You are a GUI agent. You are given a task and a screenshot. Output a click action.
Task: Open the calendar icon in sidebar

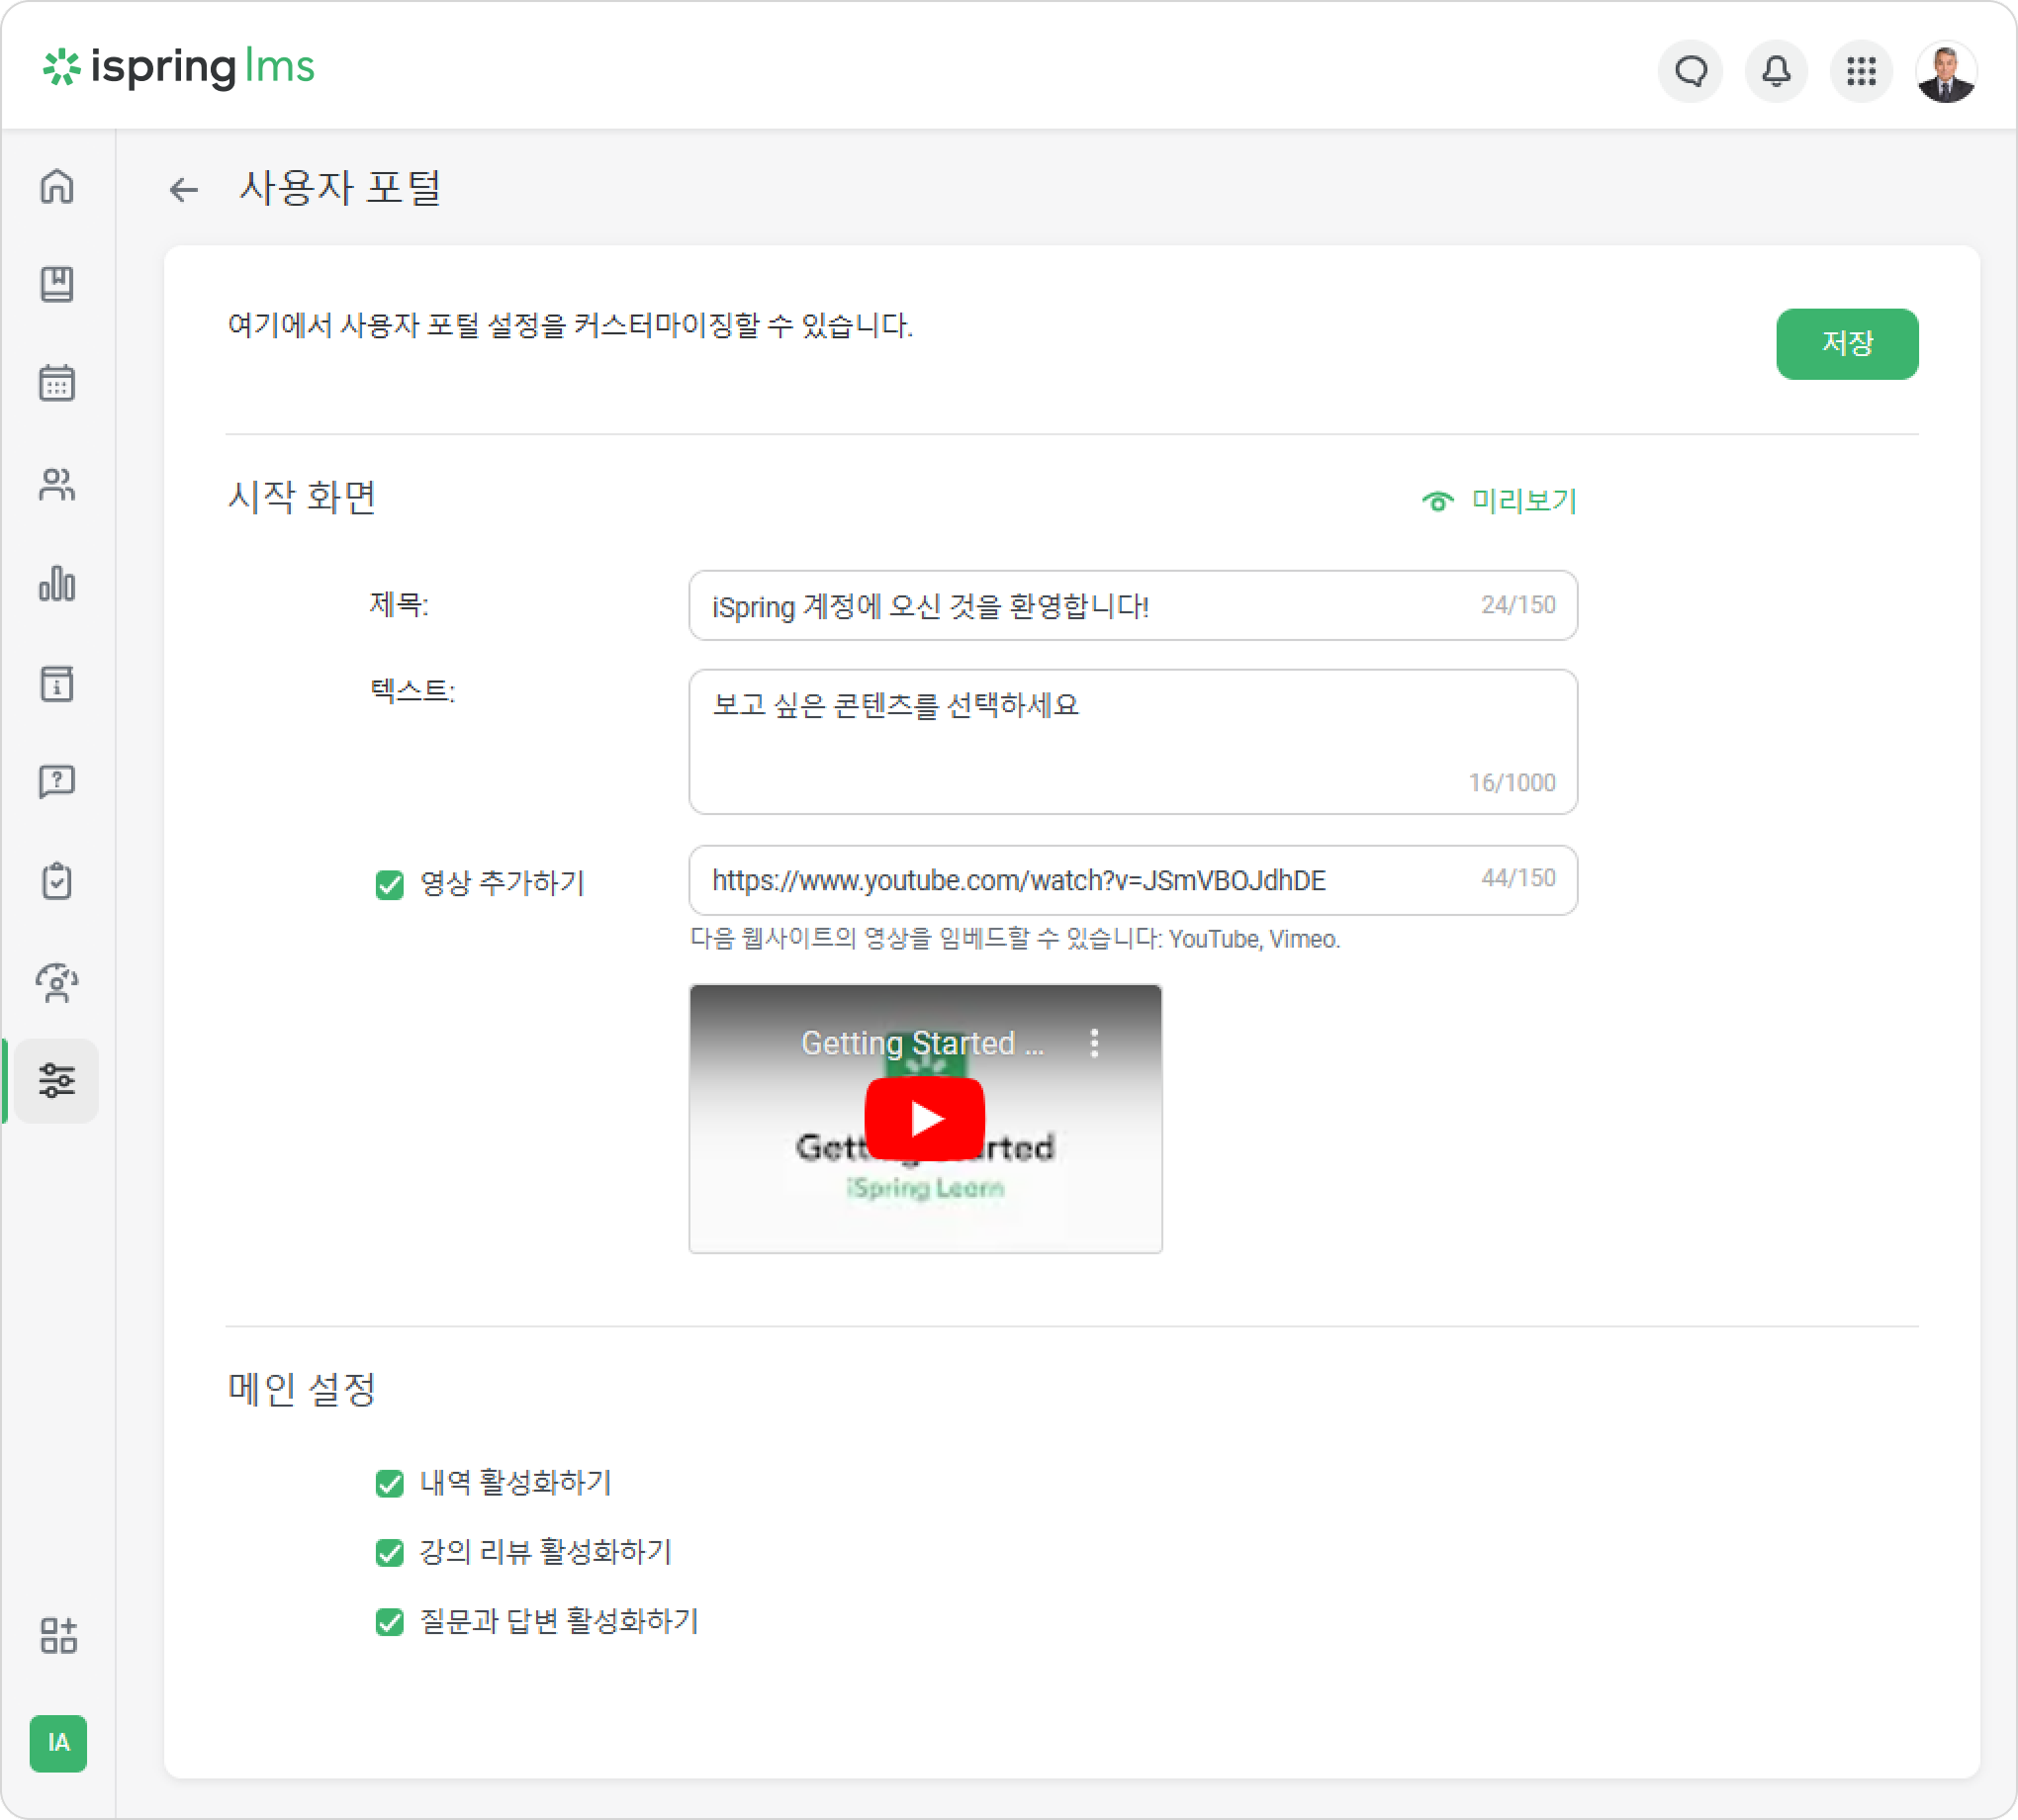click(x=57, y=383)
